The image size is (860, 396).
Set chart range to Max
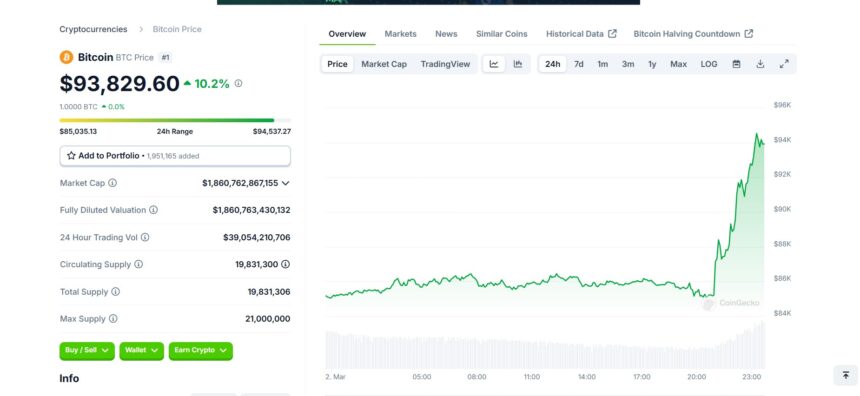678,64
